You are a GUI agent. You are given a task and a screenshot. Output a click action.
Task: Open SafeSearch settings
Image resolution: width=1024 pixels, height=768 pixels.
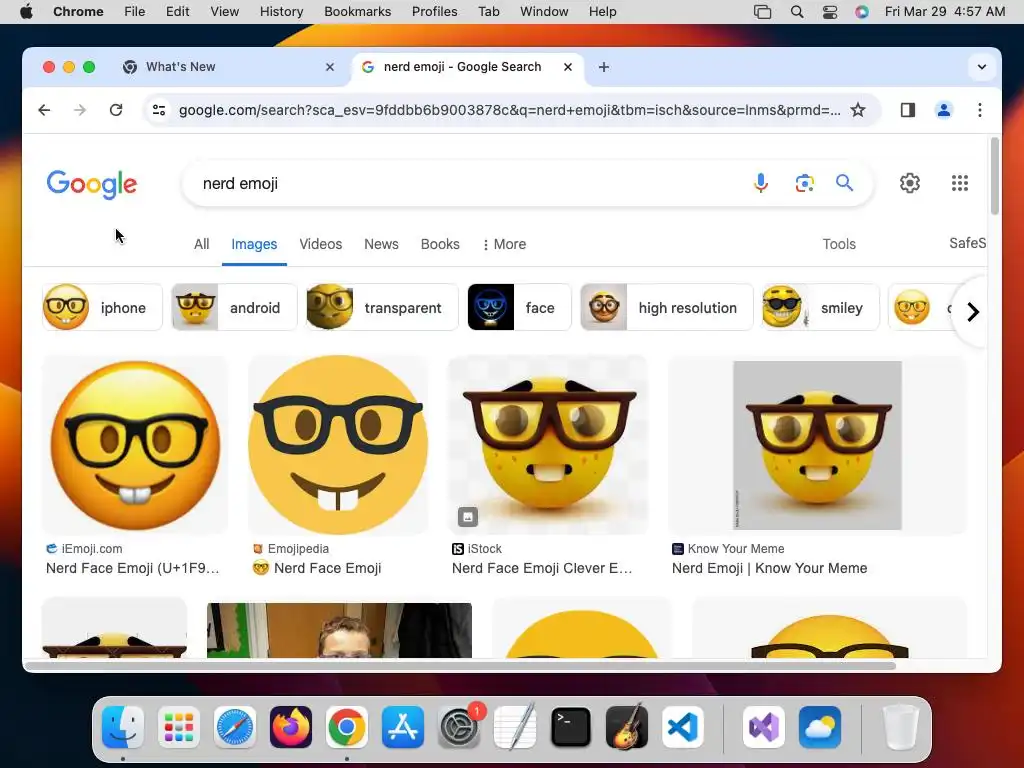tap(967, 244)
